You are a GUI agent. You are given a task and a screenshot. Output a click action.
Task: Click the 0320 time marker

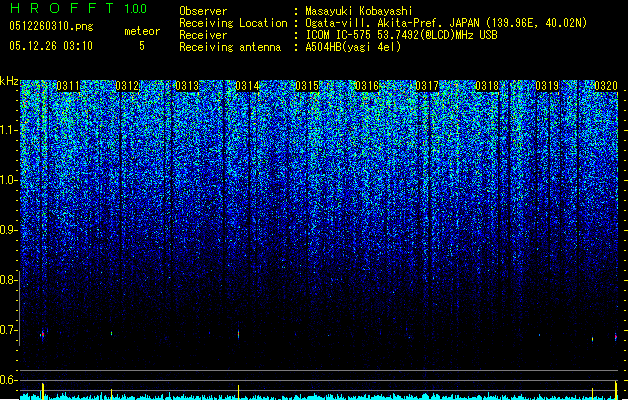[606, 86]
